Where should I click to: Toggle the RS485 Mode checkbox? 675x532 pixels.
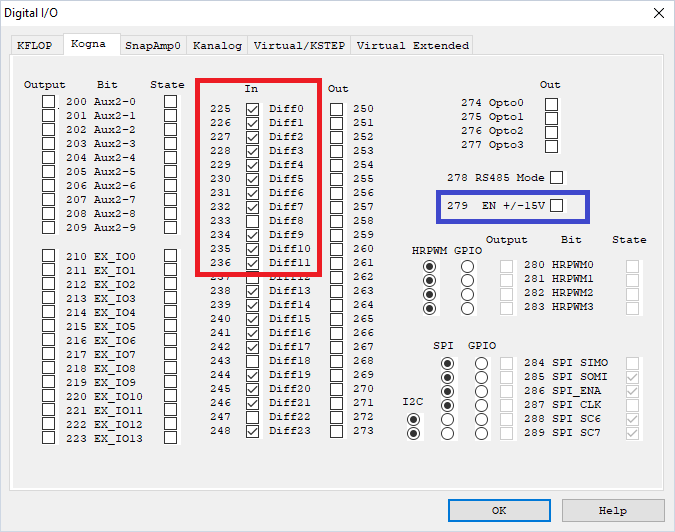pos(557,177)
